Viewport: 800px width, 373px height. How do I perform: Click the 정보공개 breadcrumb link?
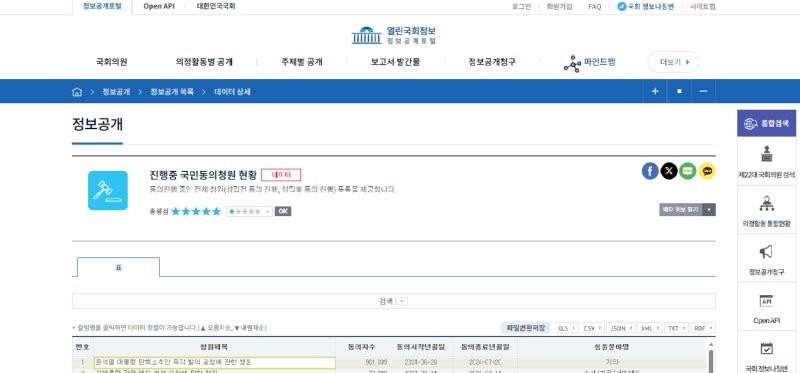(x=116, y=92)
